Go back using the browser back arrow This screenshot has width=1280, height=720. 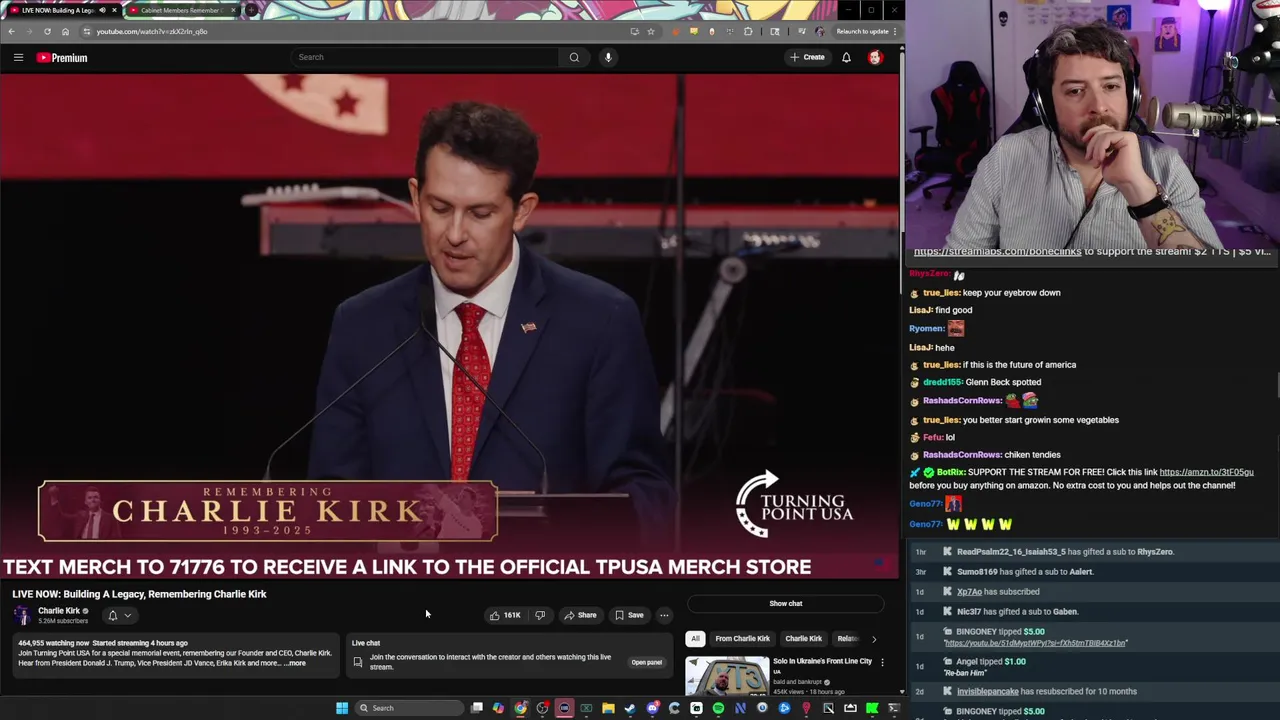(x=11, y=31)
